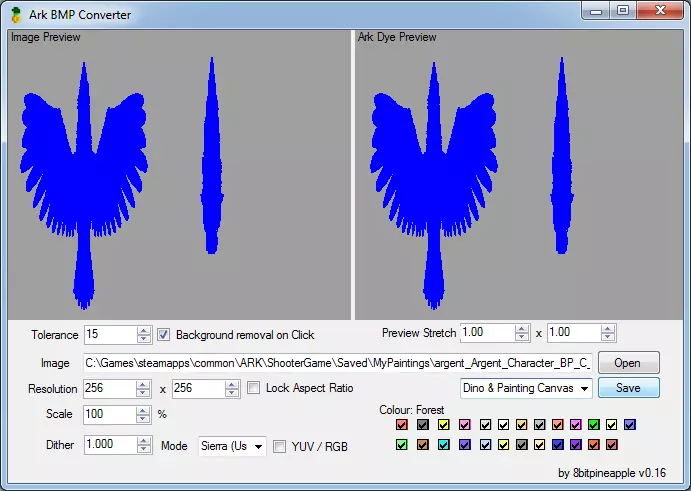The height and width of the screenshot is (491, 691).
Task: Click the pineapple app icon in title bar
Action: coord(16,15)
